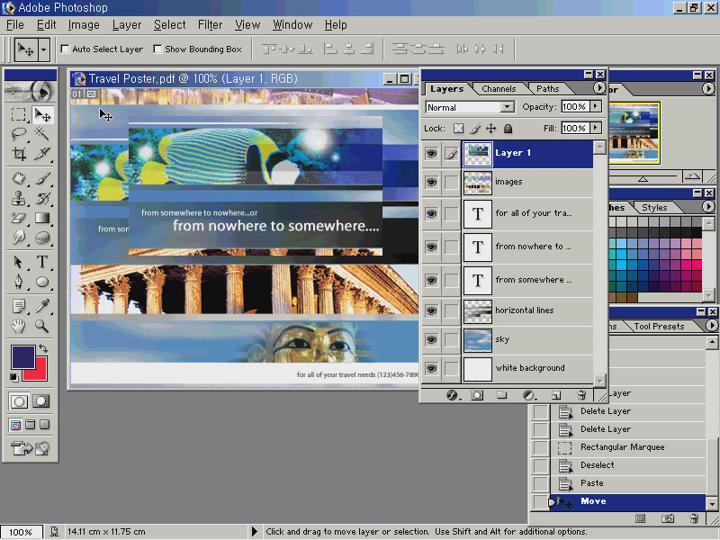Open the Select menu
Screen dimensions: 720x540
[170, 25]
